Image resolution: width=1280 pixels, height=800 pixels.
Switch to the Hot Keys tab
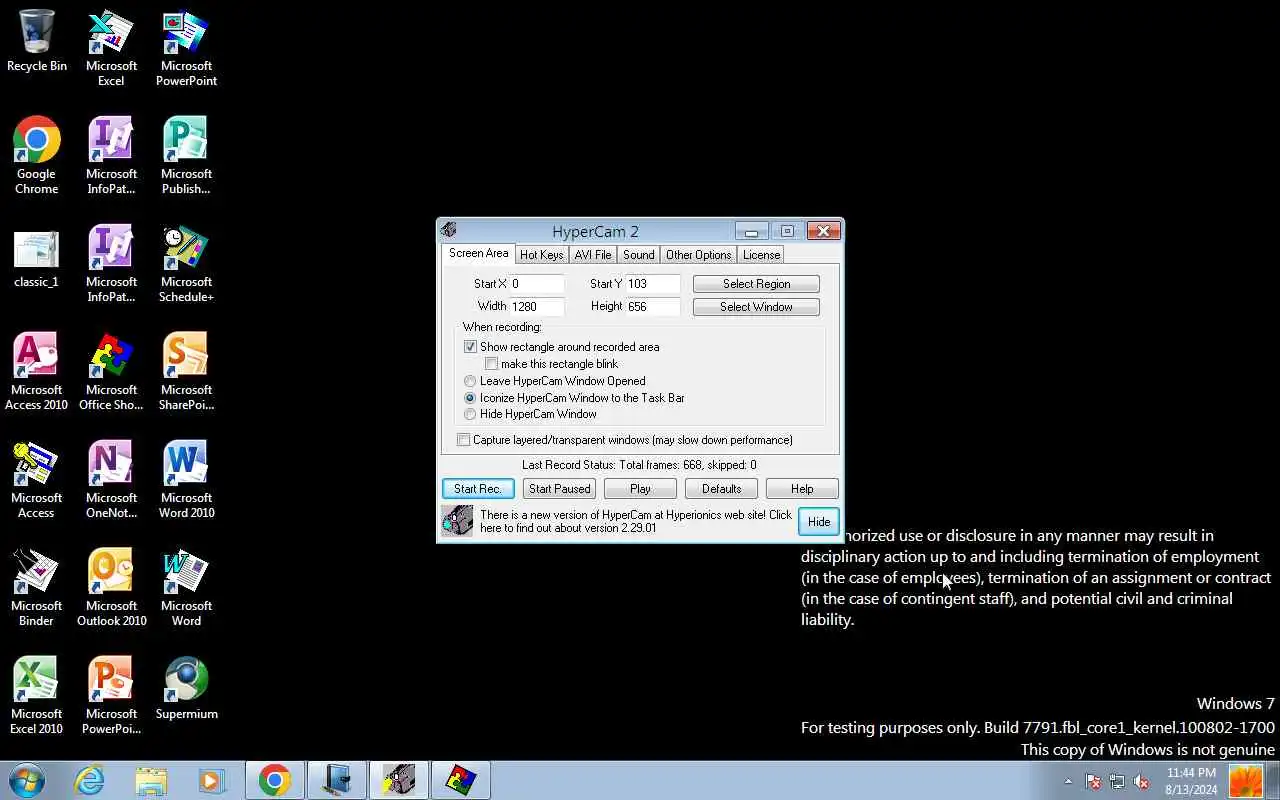click(x=541, y=255)
